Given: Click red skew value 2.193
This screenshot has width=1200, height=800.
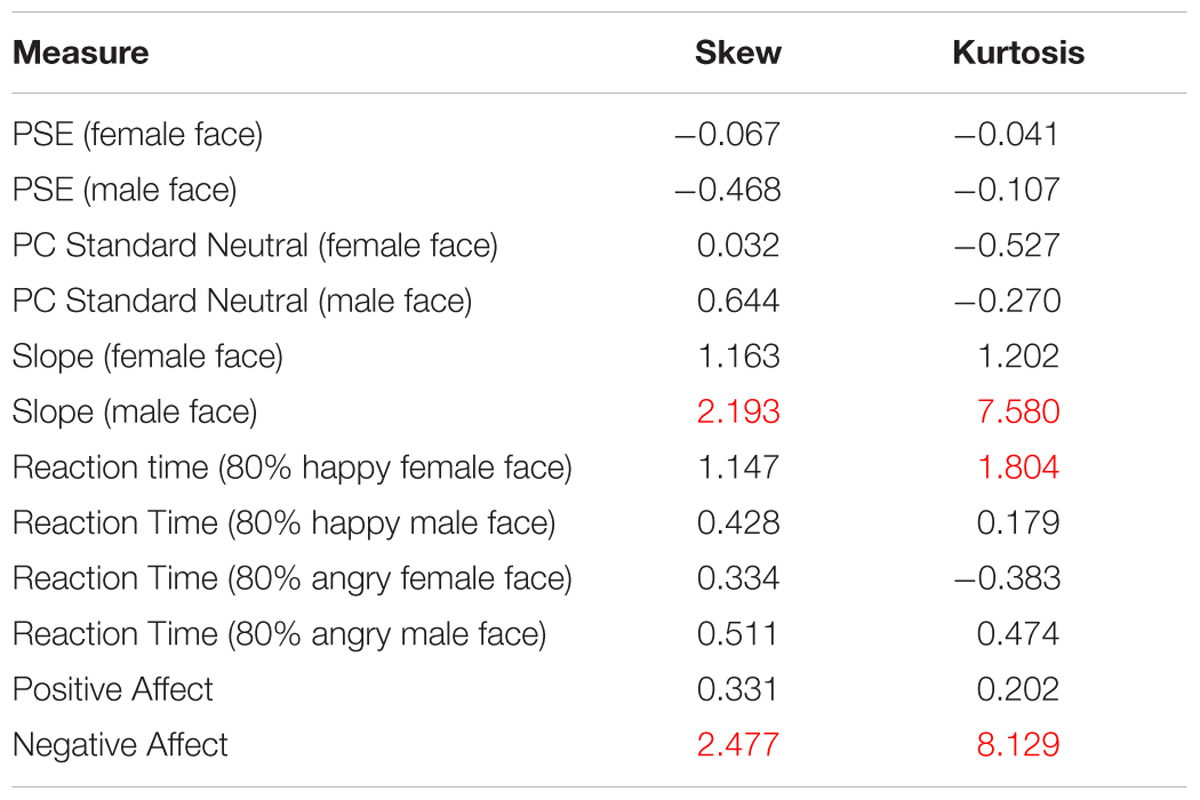Looking at the screenshot, I should coord(738,412).
